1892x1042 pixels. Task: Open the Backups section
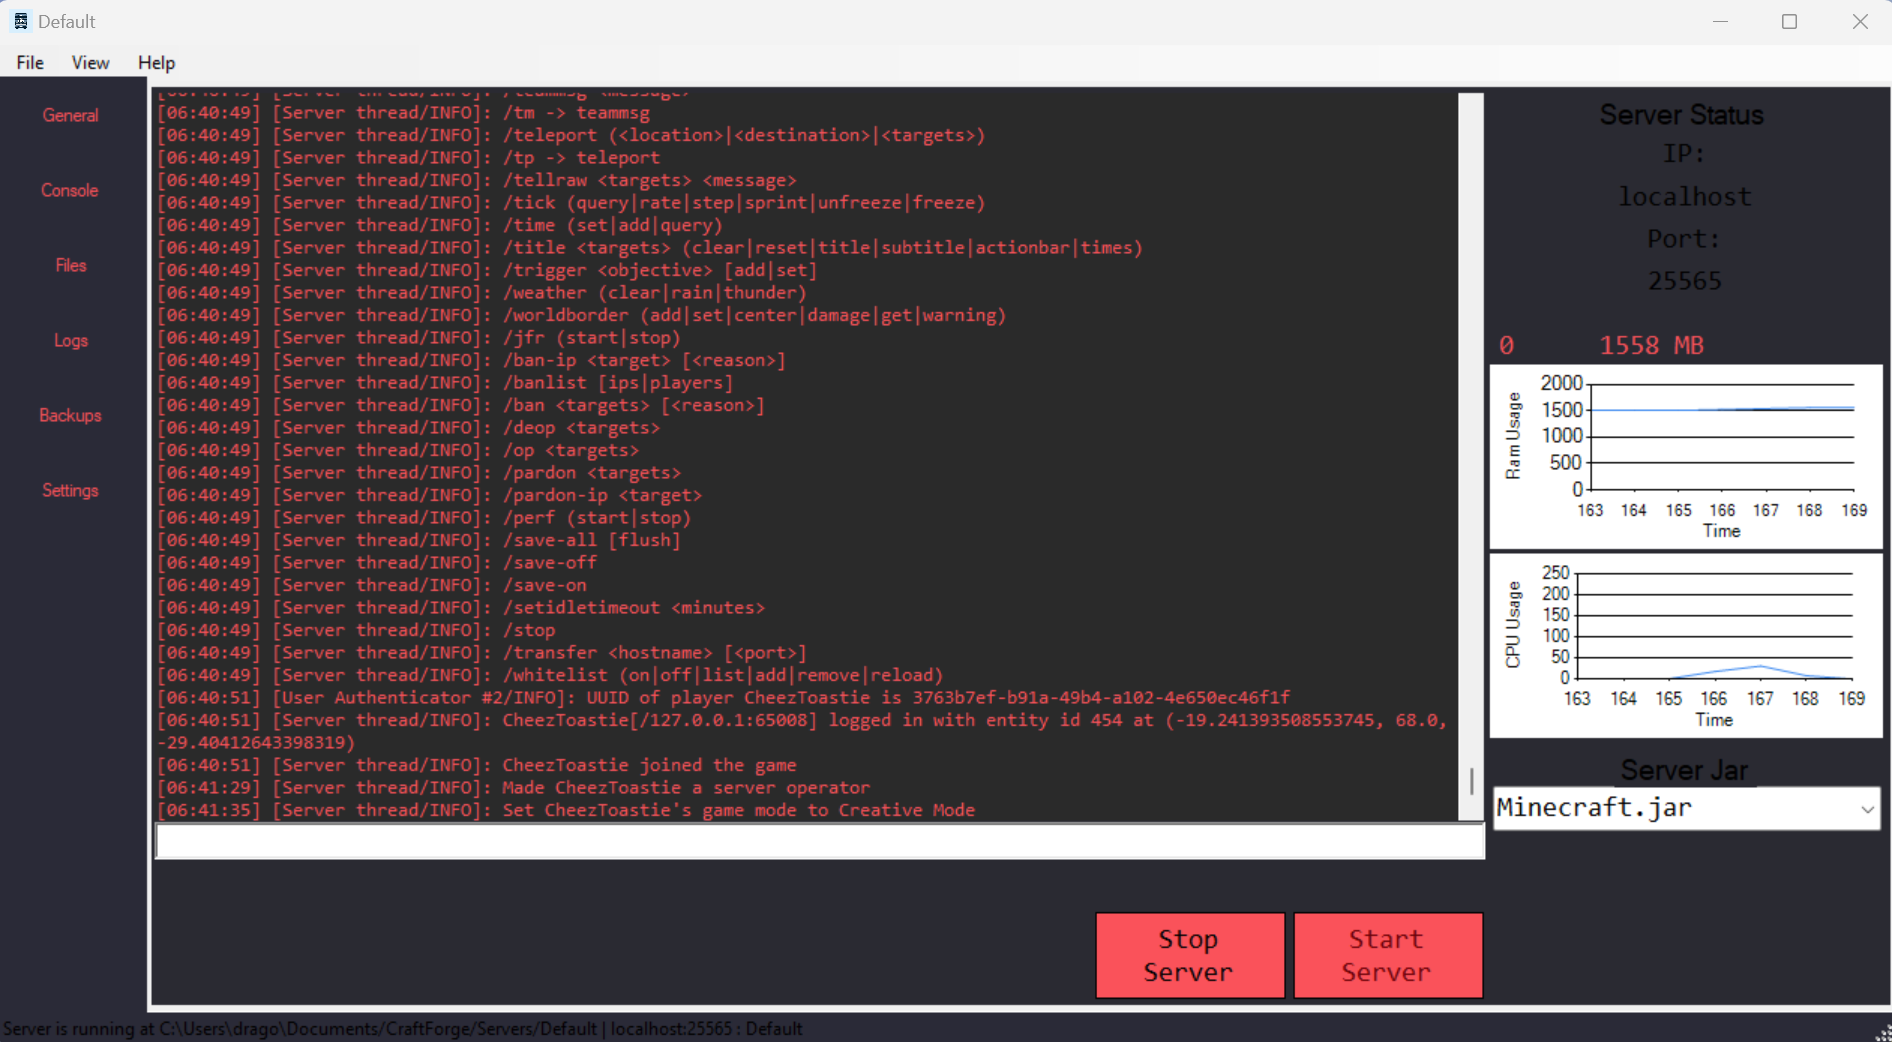click(x=70, y=415)
